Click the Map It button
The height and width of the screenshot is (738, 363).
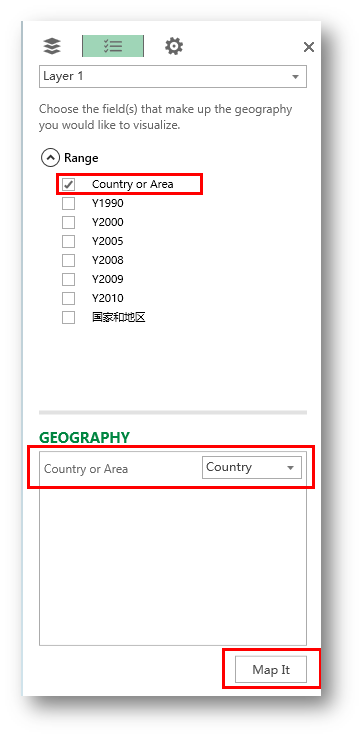click(271, 669)
